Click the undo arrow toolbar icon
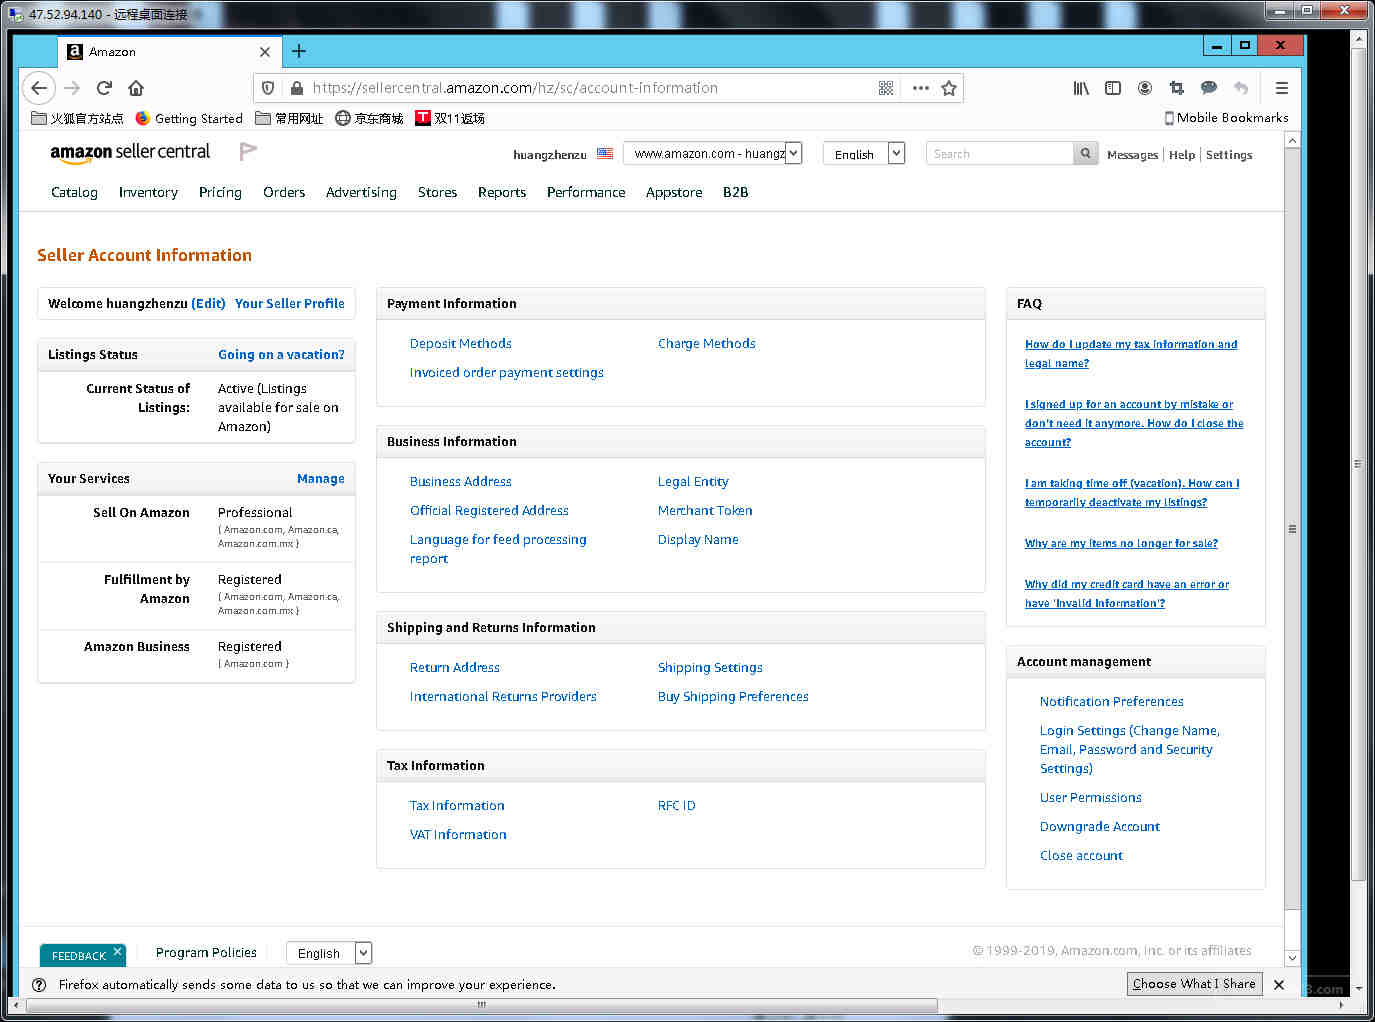The image size is (1375, 1022). point(1241,88)
